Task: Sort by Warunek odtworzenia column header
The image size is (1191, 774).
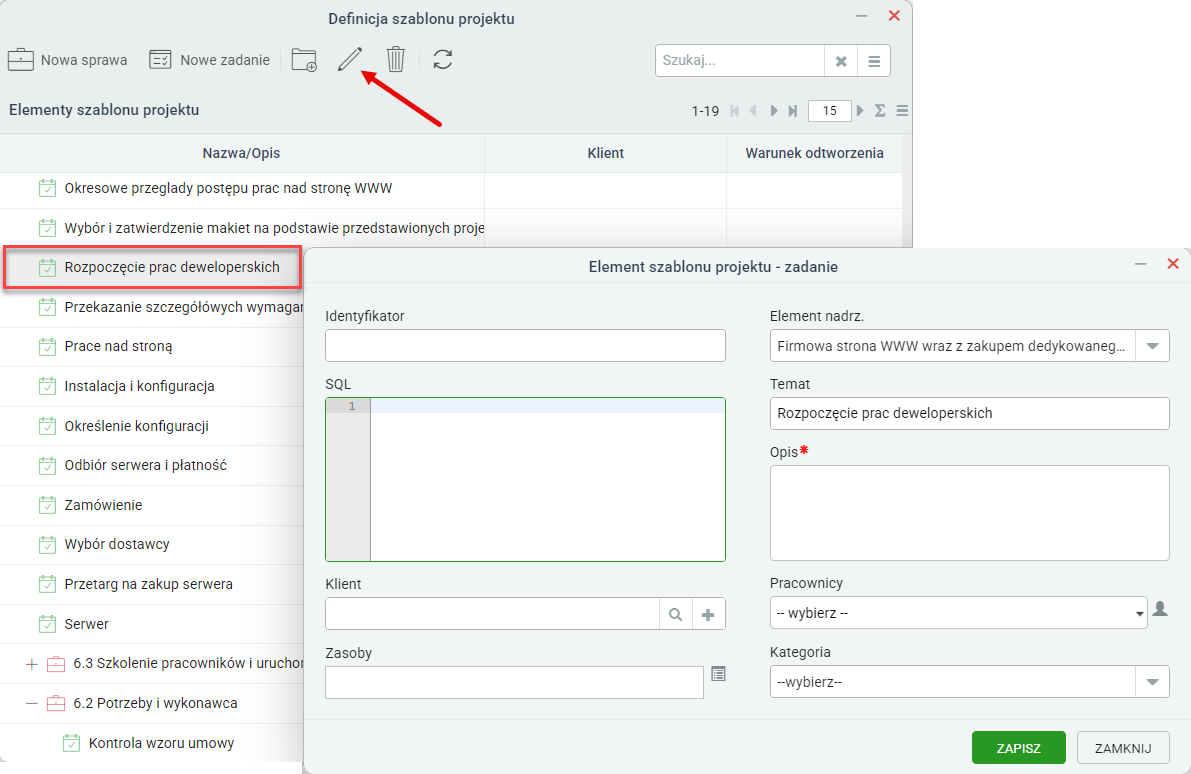Action: (814, 153)
